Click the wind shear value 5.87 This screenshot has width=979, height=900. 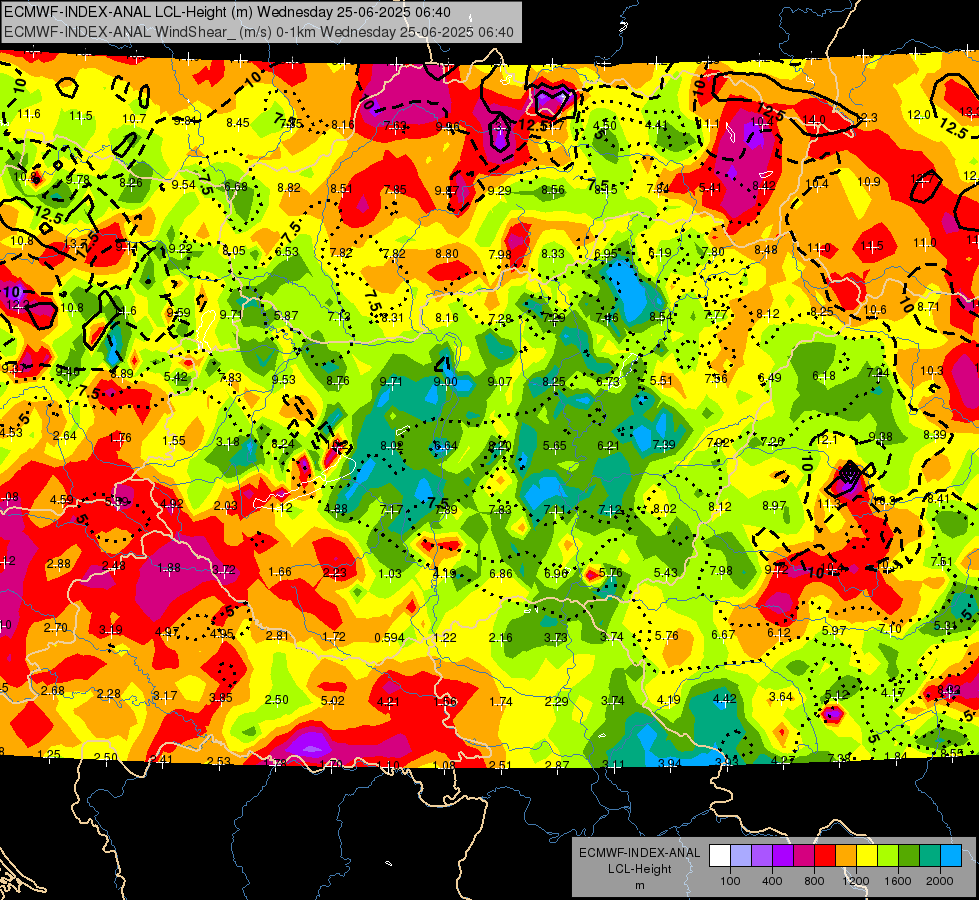(286, 315)
